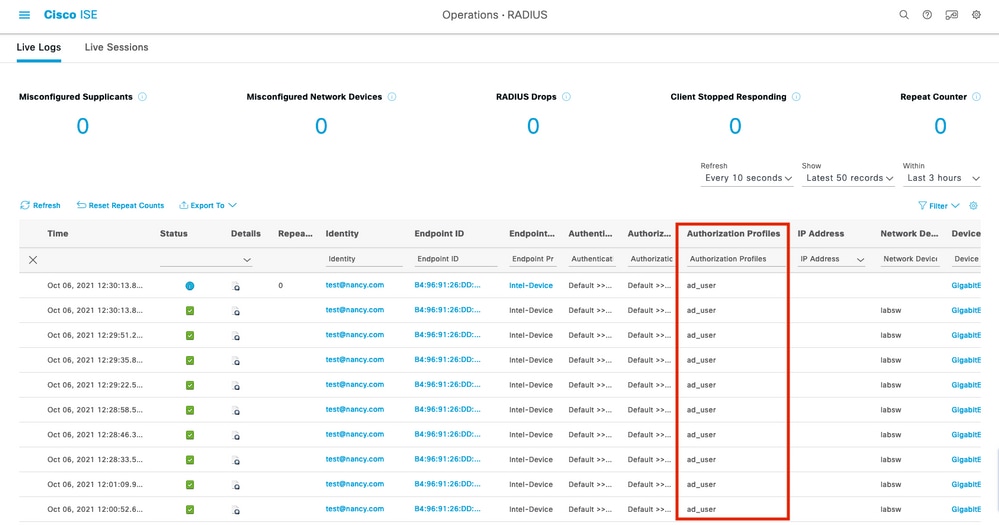Open Intel-Device link in first row

point(531,285)
